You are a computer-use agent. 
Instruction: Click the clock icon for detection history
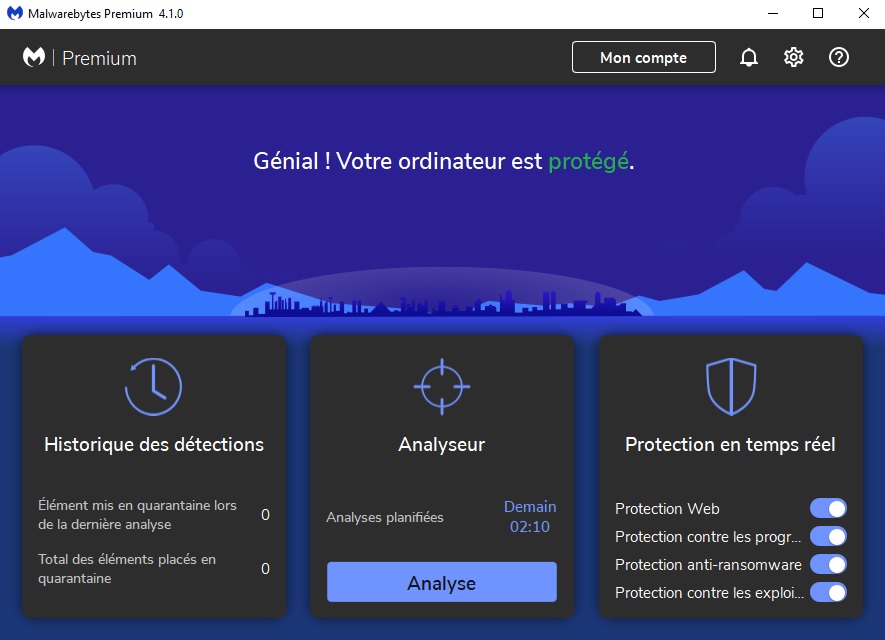tap(154, 387)
